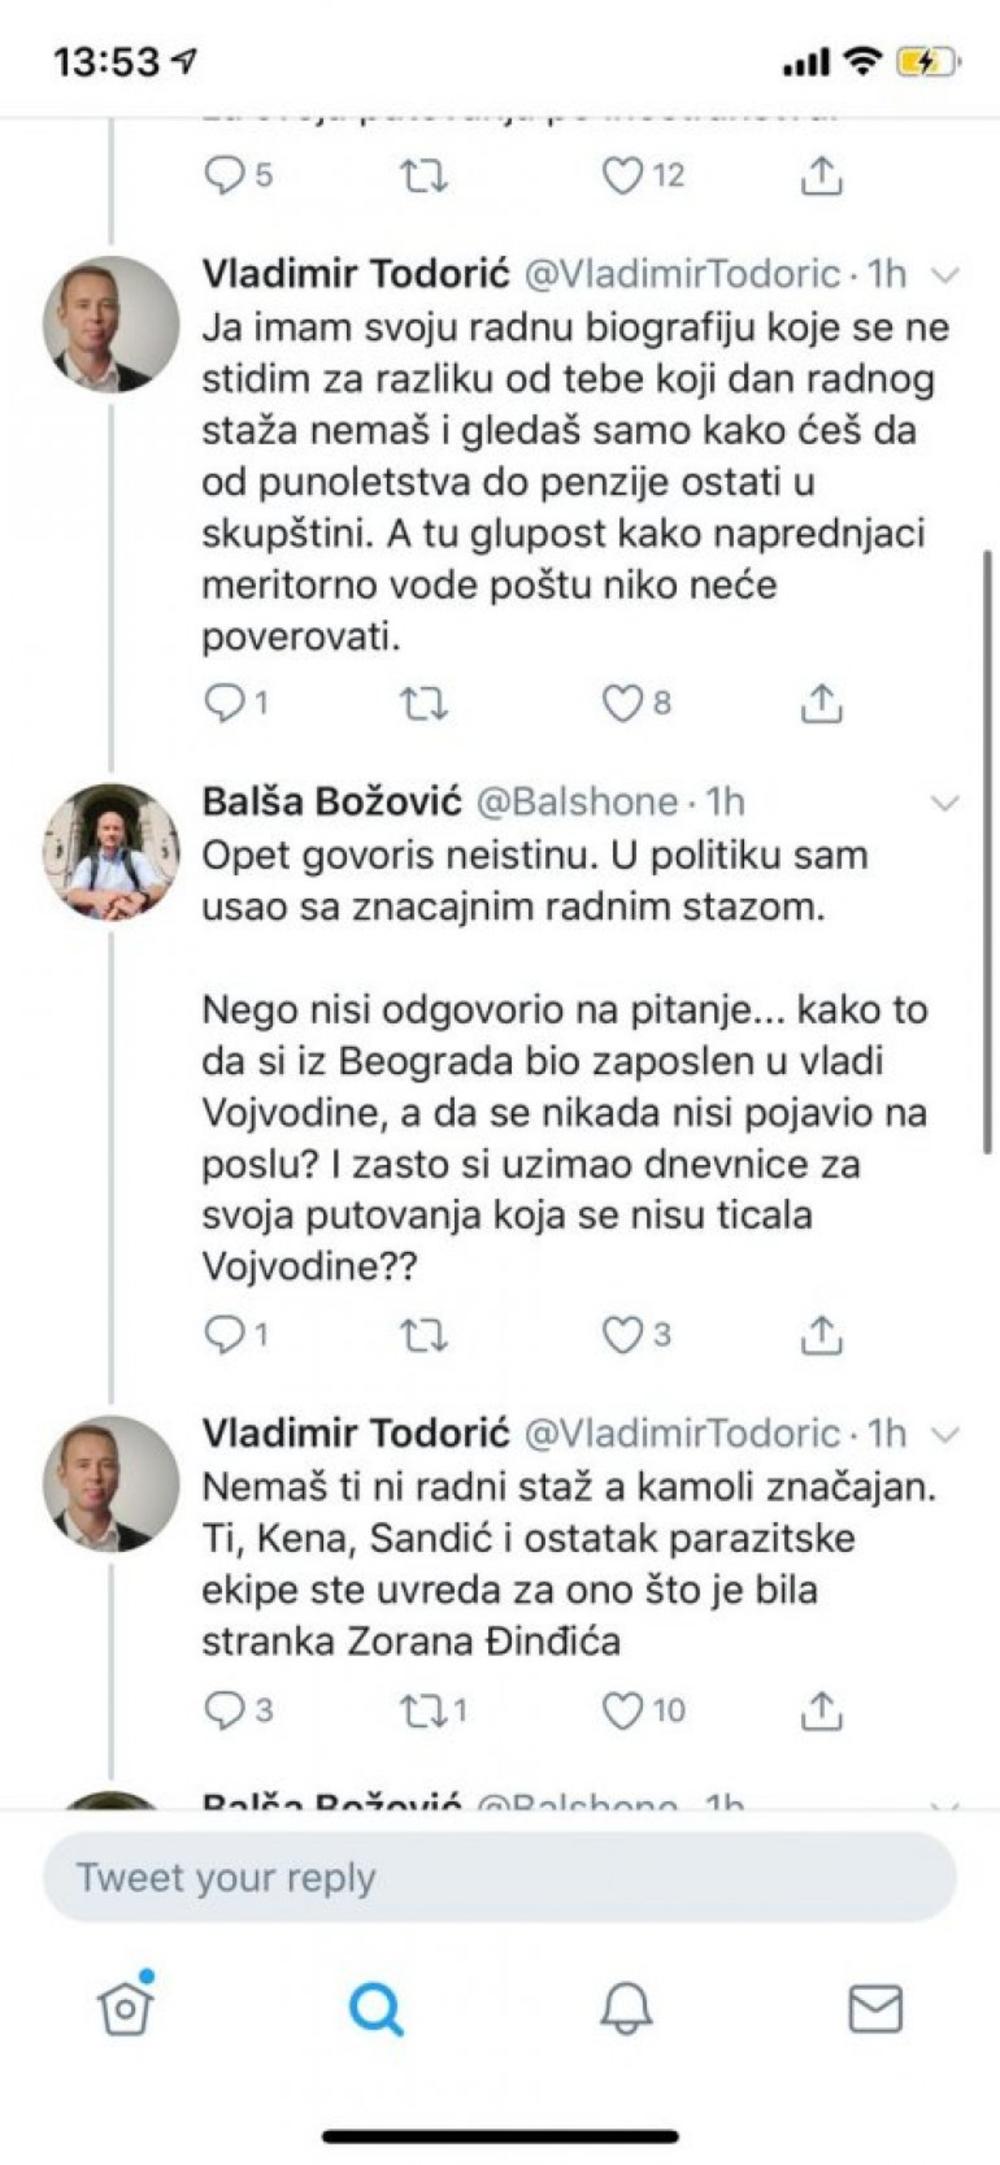
Task: Like Balša Božović's tweet with 3 likes
Action: 622,1335
